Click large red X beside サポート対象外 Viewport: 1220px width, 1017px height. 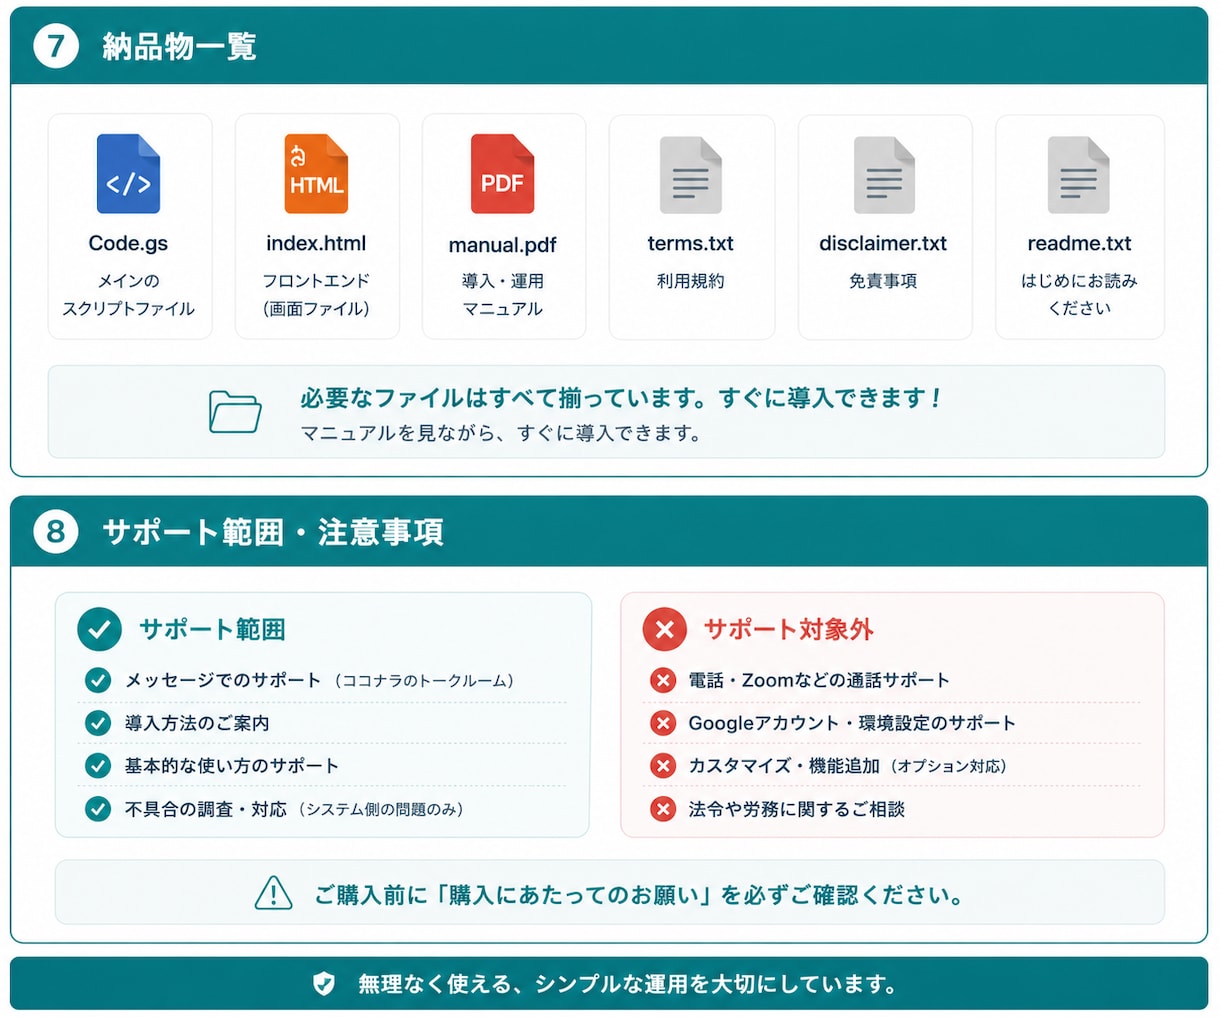[664, 629]
